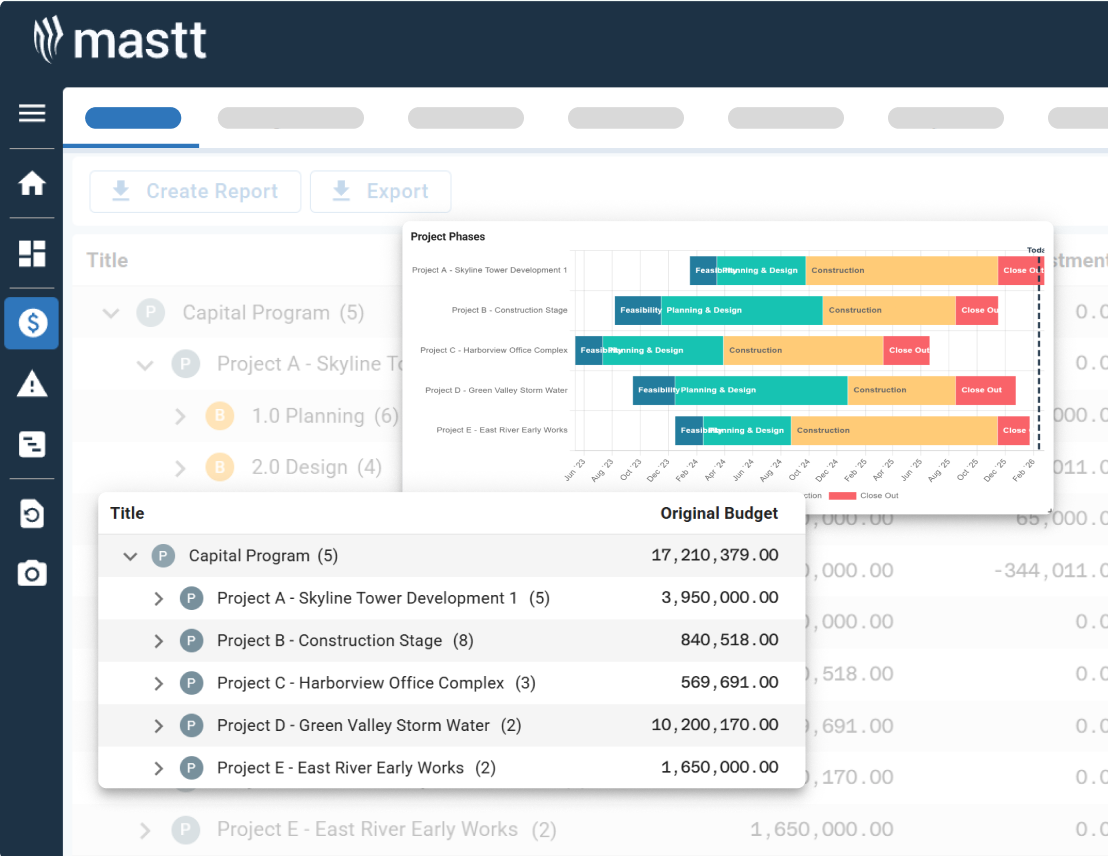
Task: Click the Mastt logo
Action: 120,41
